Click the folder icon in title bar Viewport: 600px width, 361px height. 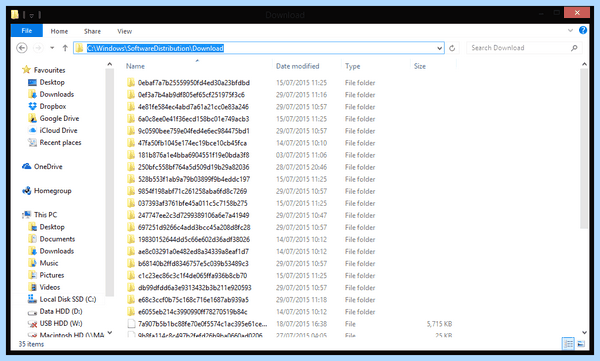(x=15, y=15)
